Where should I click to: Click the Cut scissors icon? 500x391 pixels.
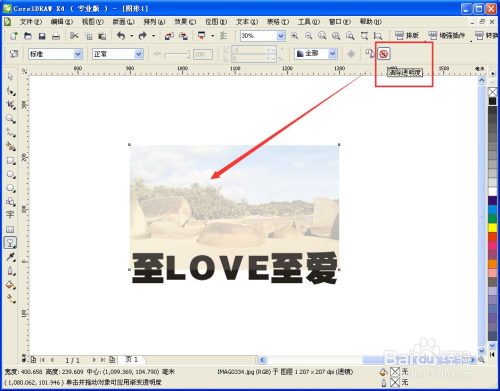[74, 36]
